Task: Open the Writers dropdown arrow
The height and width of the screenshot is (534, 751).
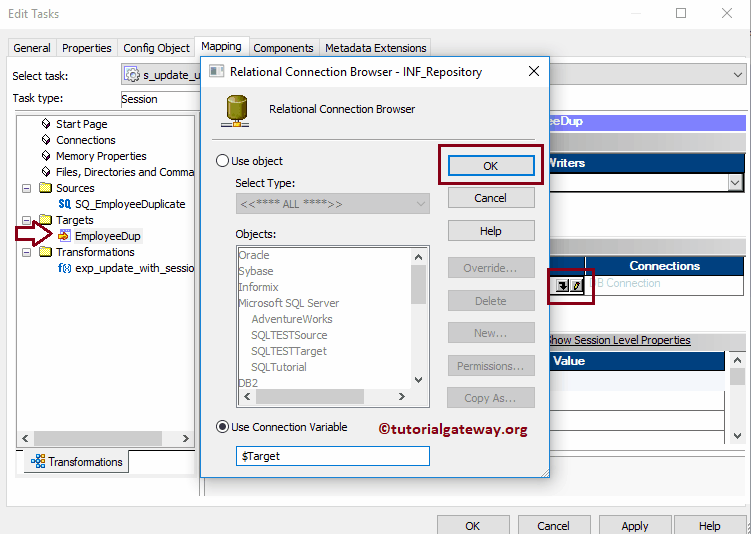Action: coord(735,182)
